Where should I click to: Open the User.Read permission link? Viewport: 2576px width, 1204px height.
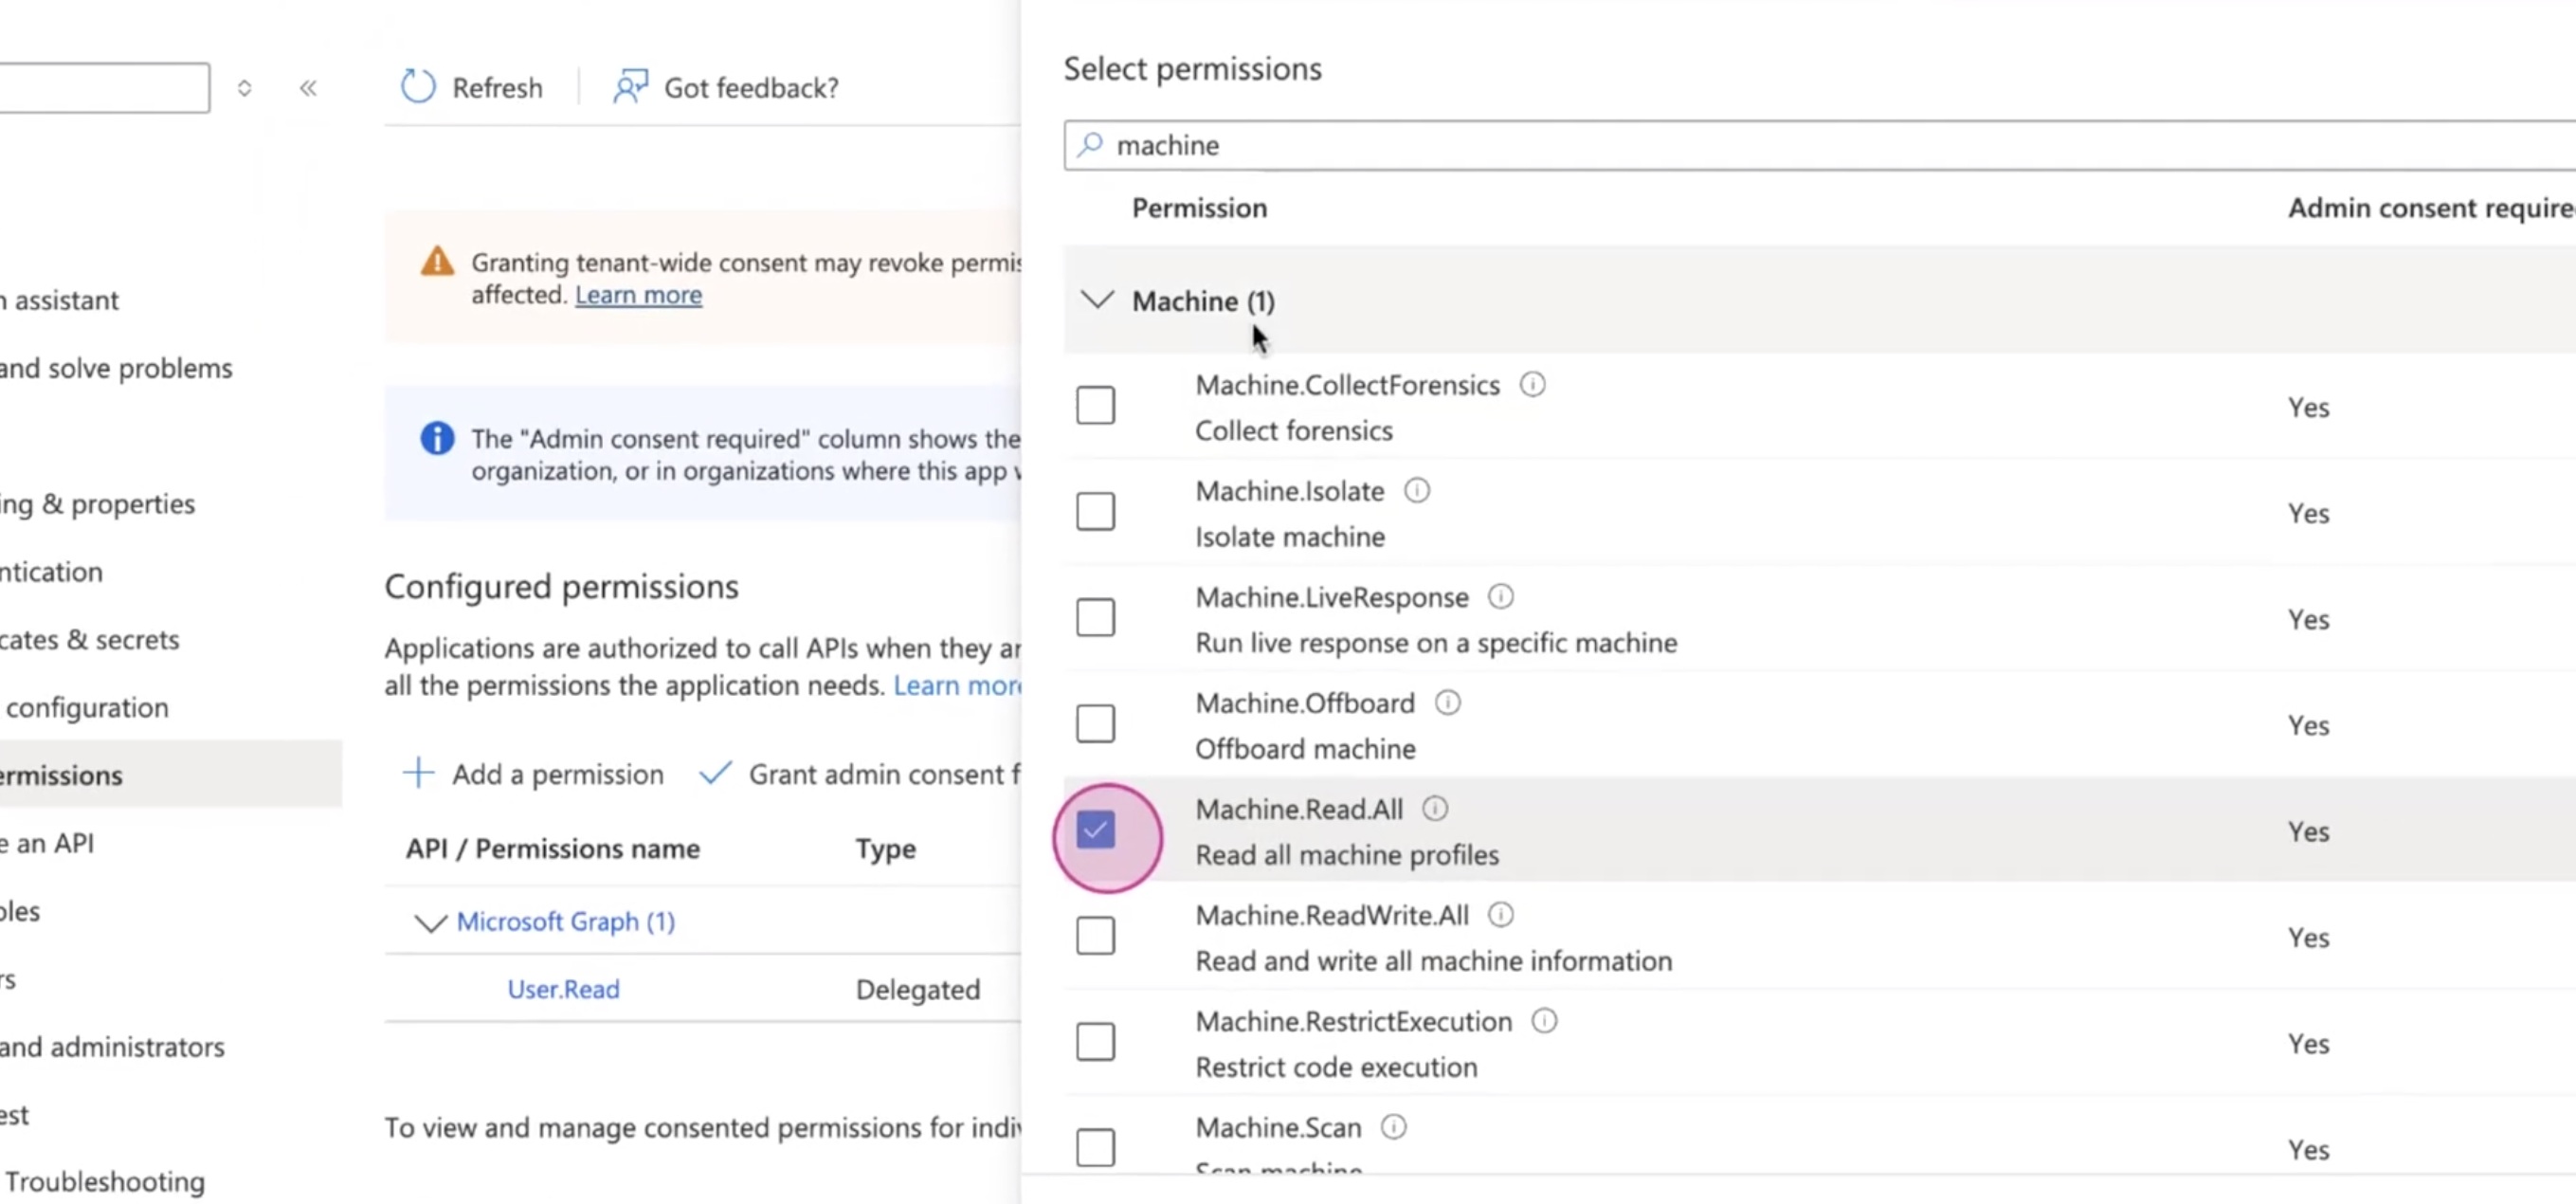[563, 989]
